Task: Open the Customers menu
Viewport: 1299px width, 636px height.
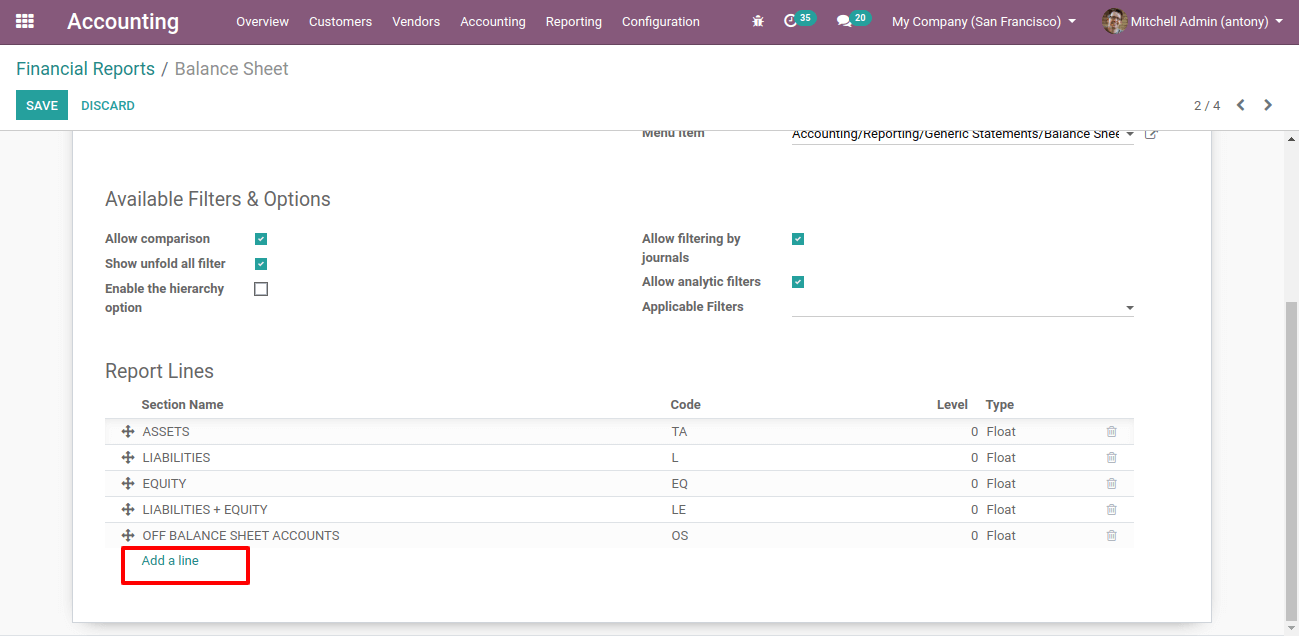Action: [x=340, y=21]
